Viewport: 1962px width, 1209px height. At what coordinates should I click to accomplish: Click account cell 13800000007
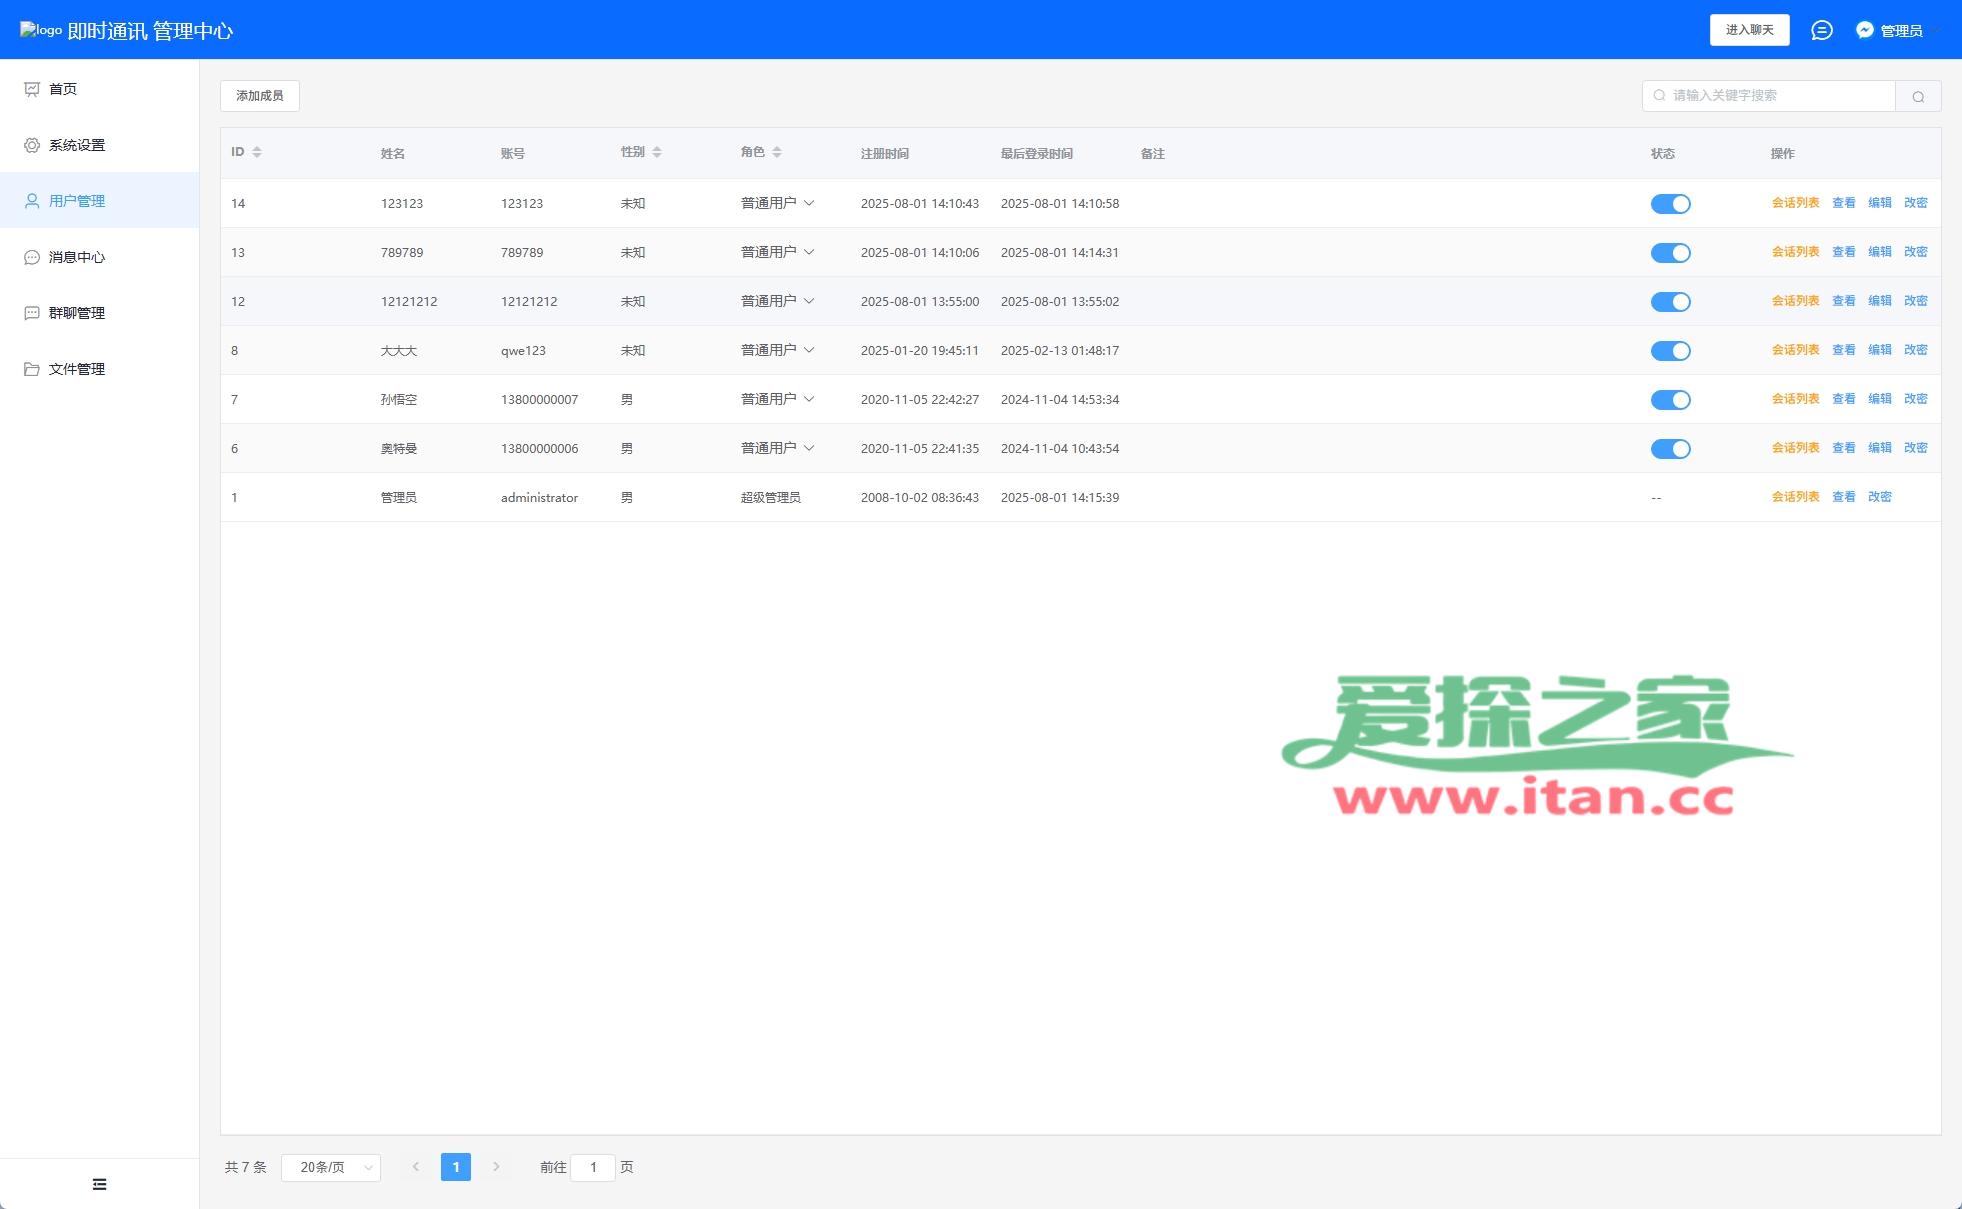click(x=539, y=400)
